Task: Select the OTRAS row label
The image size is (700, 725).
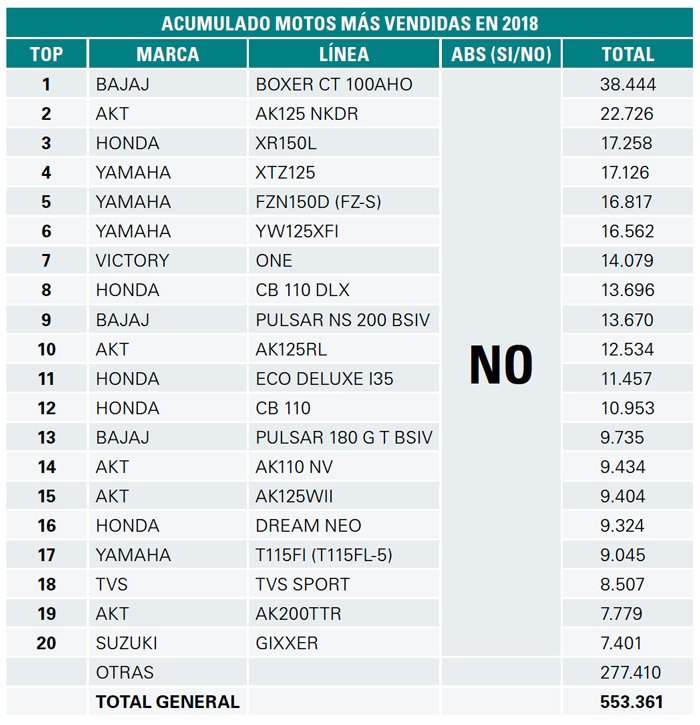Action: (x=125, y=672)
